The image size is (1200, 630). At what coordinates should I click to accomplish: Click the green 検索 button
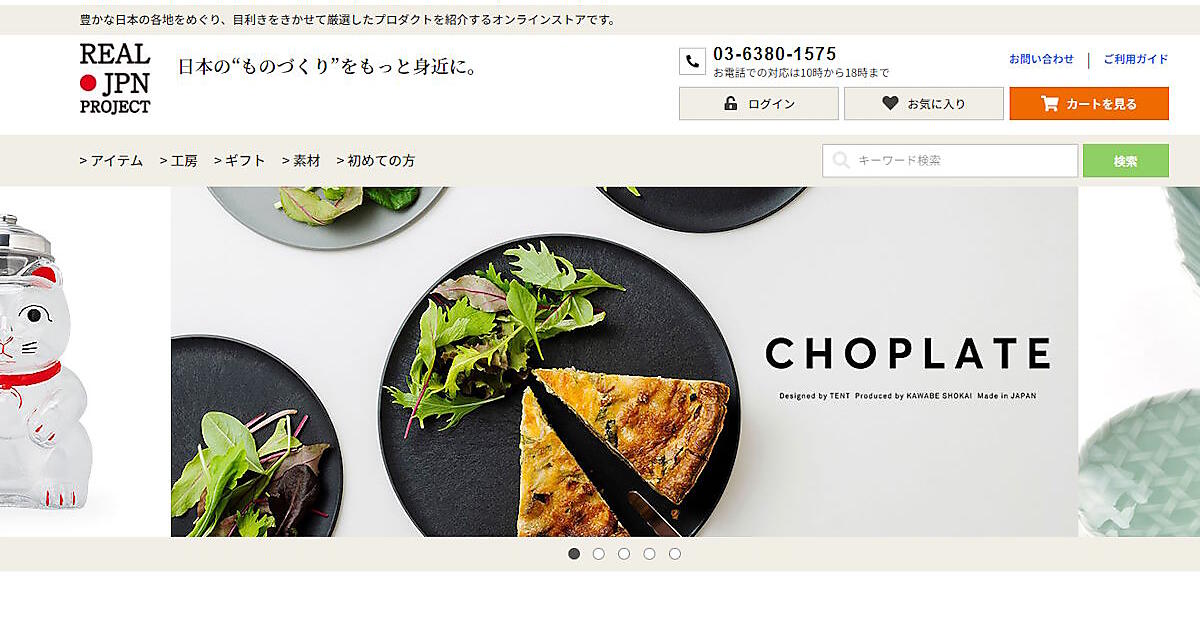click(x=1126, y=160)
